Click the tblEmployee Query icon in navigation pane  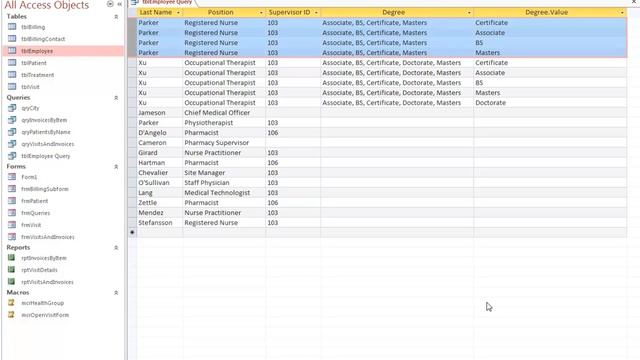[x=12, y=156]
